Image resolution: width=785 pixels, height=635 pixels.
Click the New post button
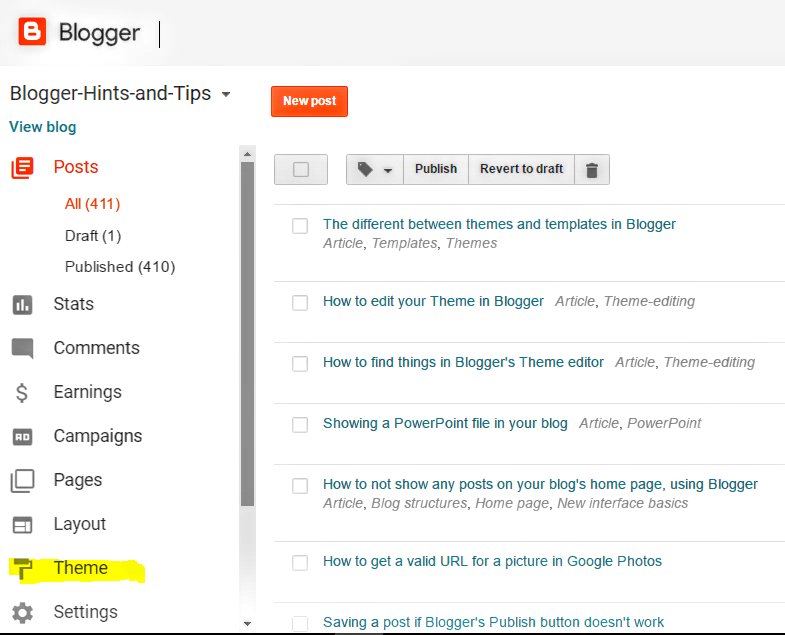(309, 101)
